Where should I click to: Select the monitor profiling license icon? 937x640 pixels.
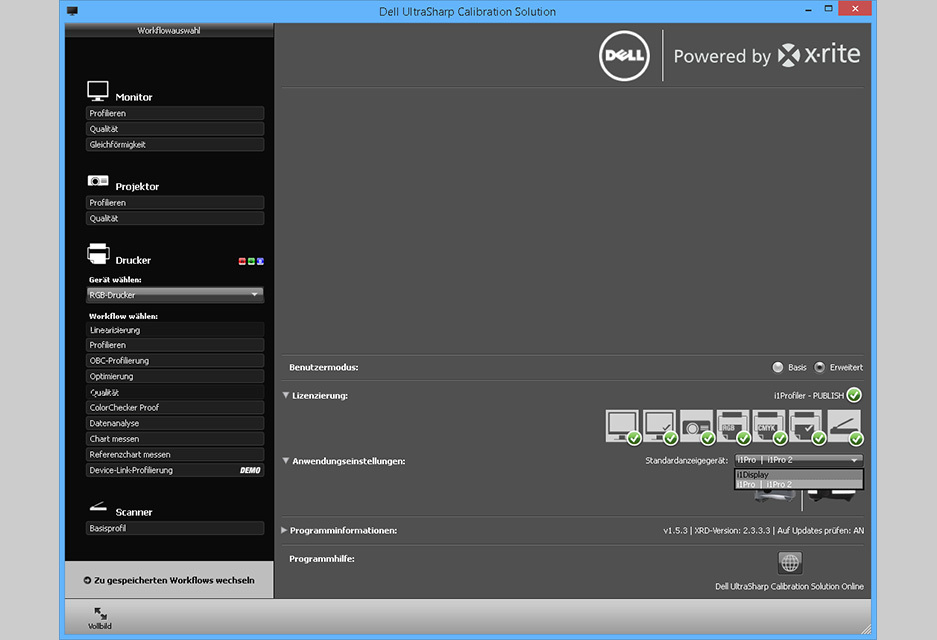click(623, 426)
